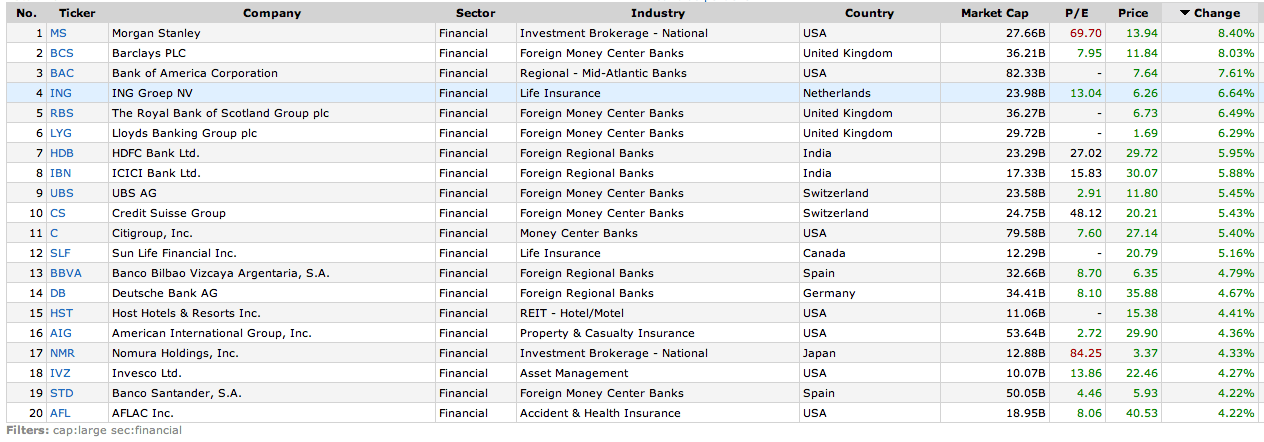Sort by Market Cap header
The height and width of the screenshot is (442, 1264).
[994, 13]
